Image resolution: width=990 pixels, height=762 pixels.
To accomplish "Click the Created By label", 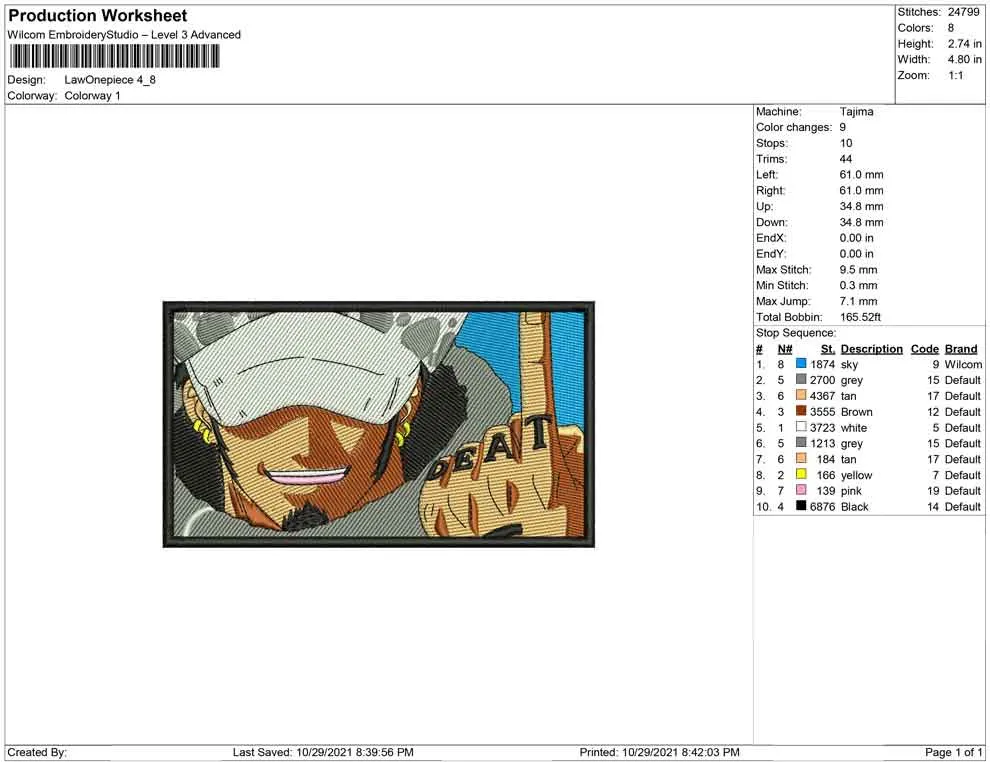I will (37, 752).
